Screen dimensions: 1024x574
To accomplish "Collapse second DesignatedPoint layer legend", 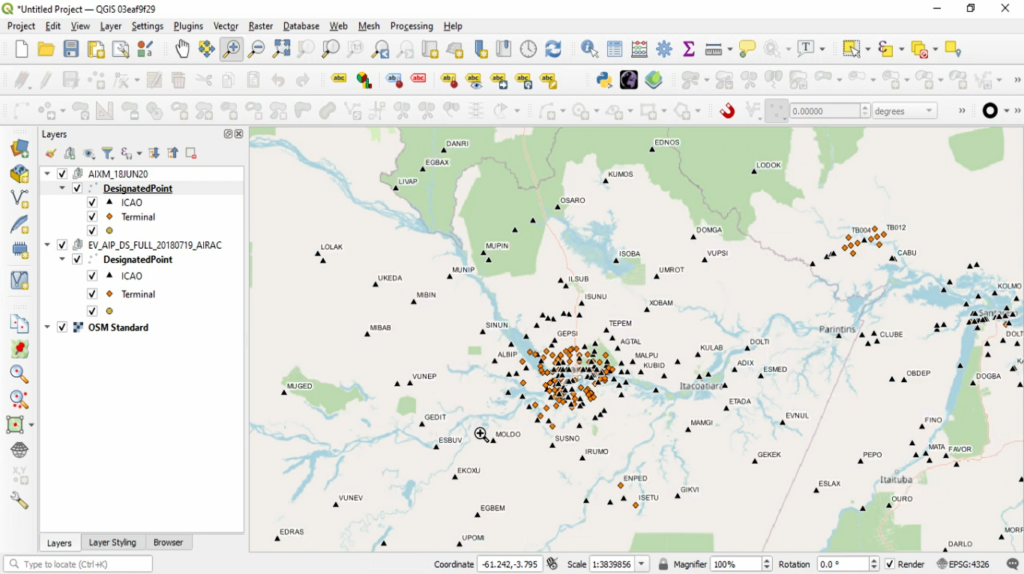I will [62, 259].
